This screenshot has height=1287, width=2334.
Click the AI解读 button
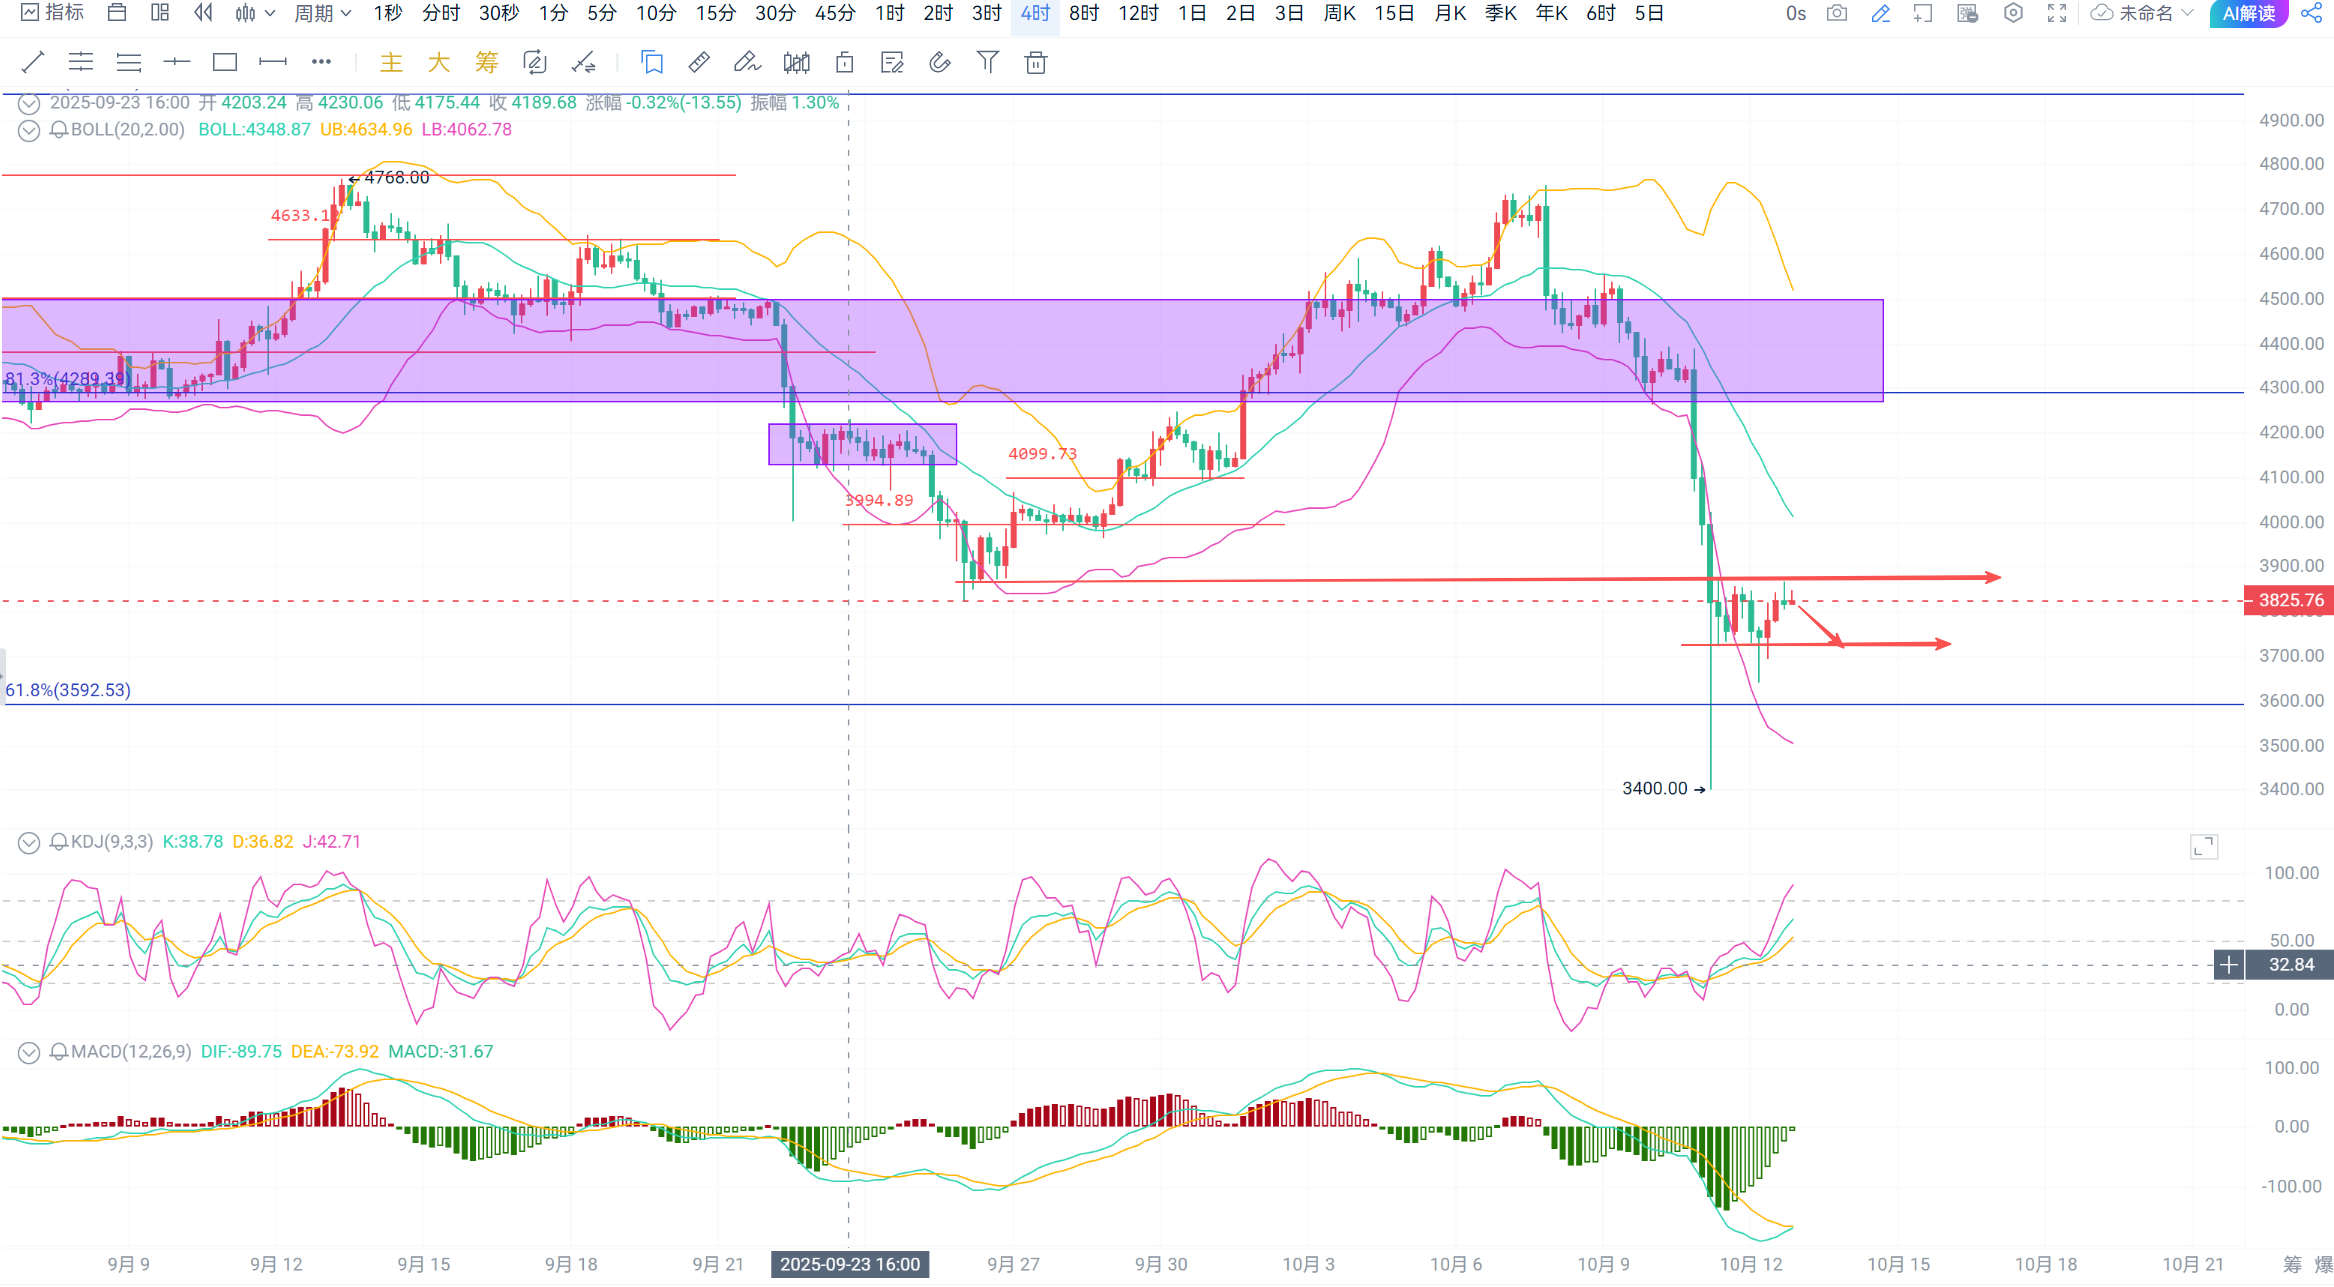2248,13
